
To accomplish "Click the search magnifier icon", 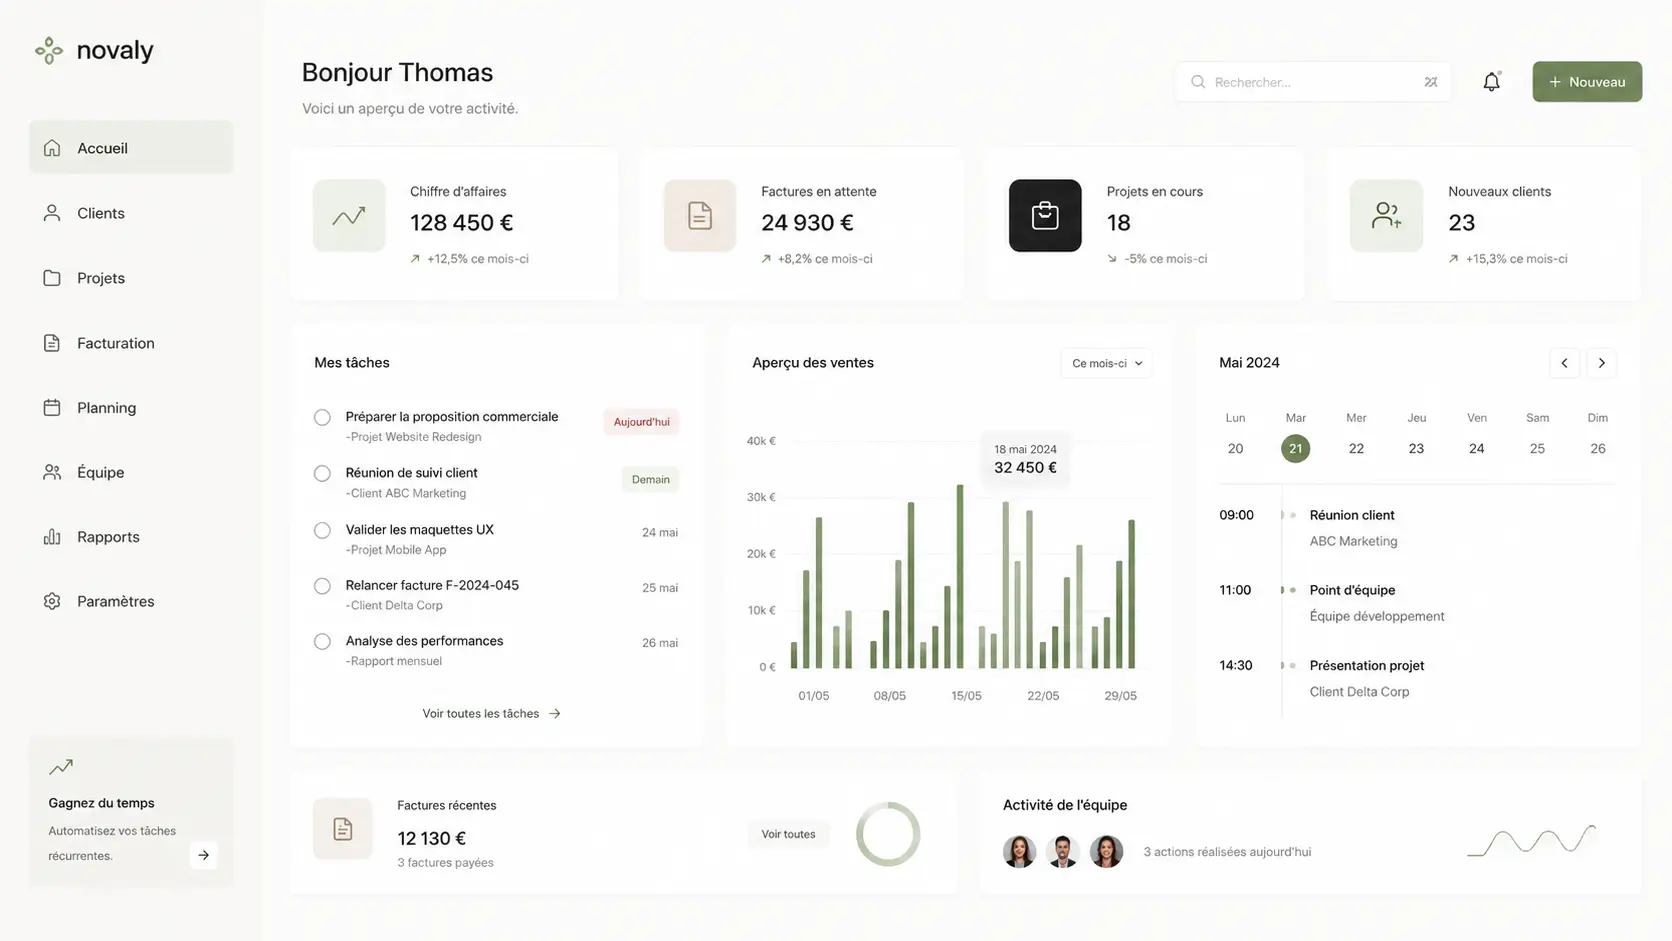I will point(1198,82).
